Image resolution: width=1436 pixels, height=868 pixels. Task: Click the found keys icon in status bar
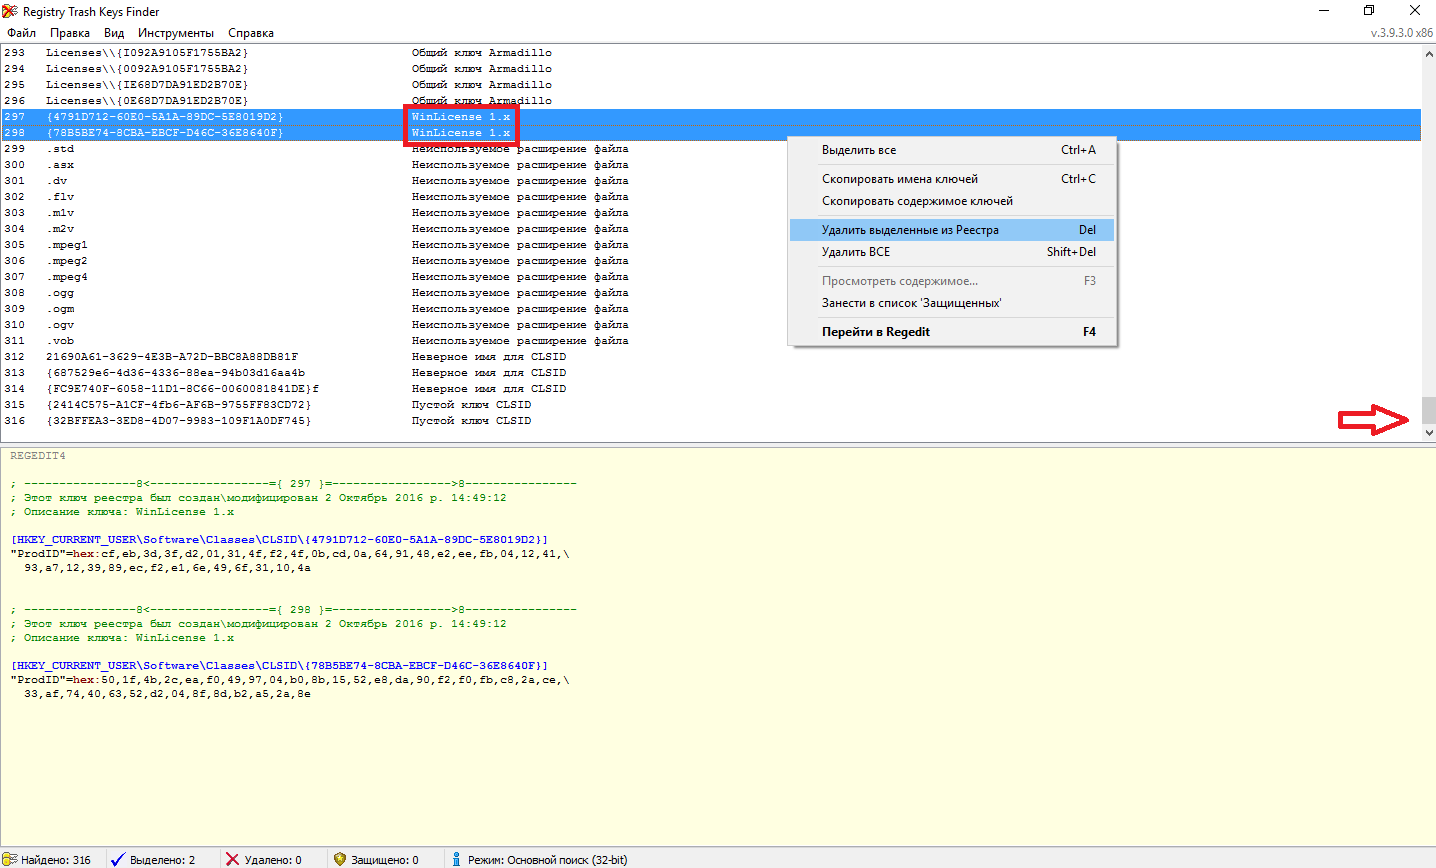click(x=11, y=859)
